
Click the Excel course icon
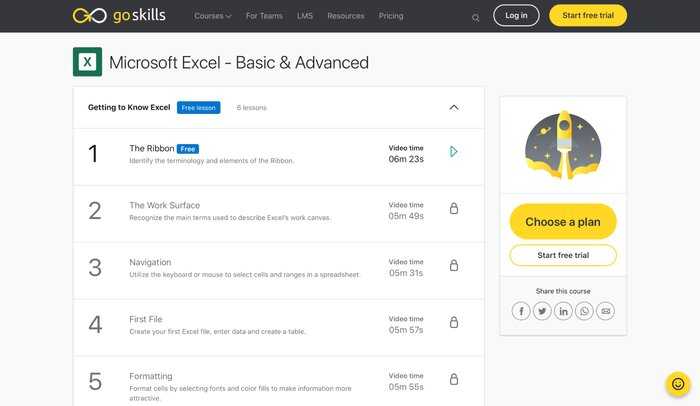88,62
